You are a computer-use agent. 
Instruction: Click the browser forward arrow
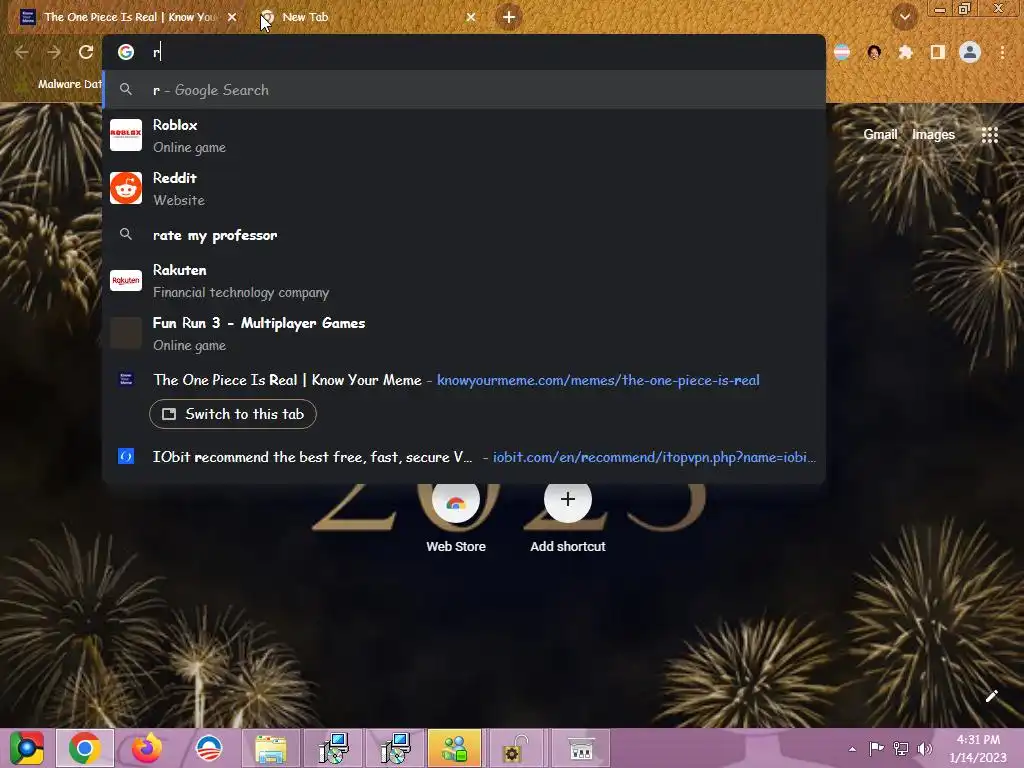(54, 52)
